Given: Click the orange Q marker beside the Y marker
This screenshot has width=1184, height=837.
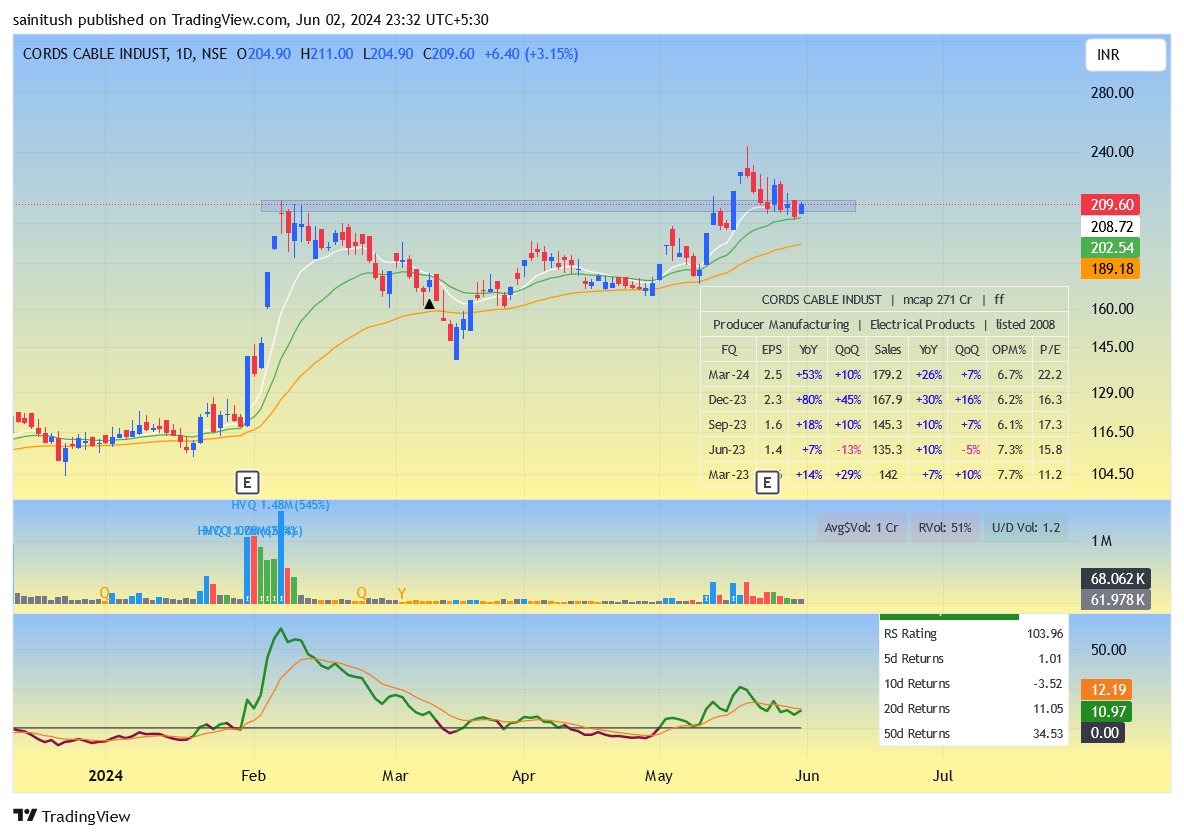Looking at the screenshot, I should (362, 593).
